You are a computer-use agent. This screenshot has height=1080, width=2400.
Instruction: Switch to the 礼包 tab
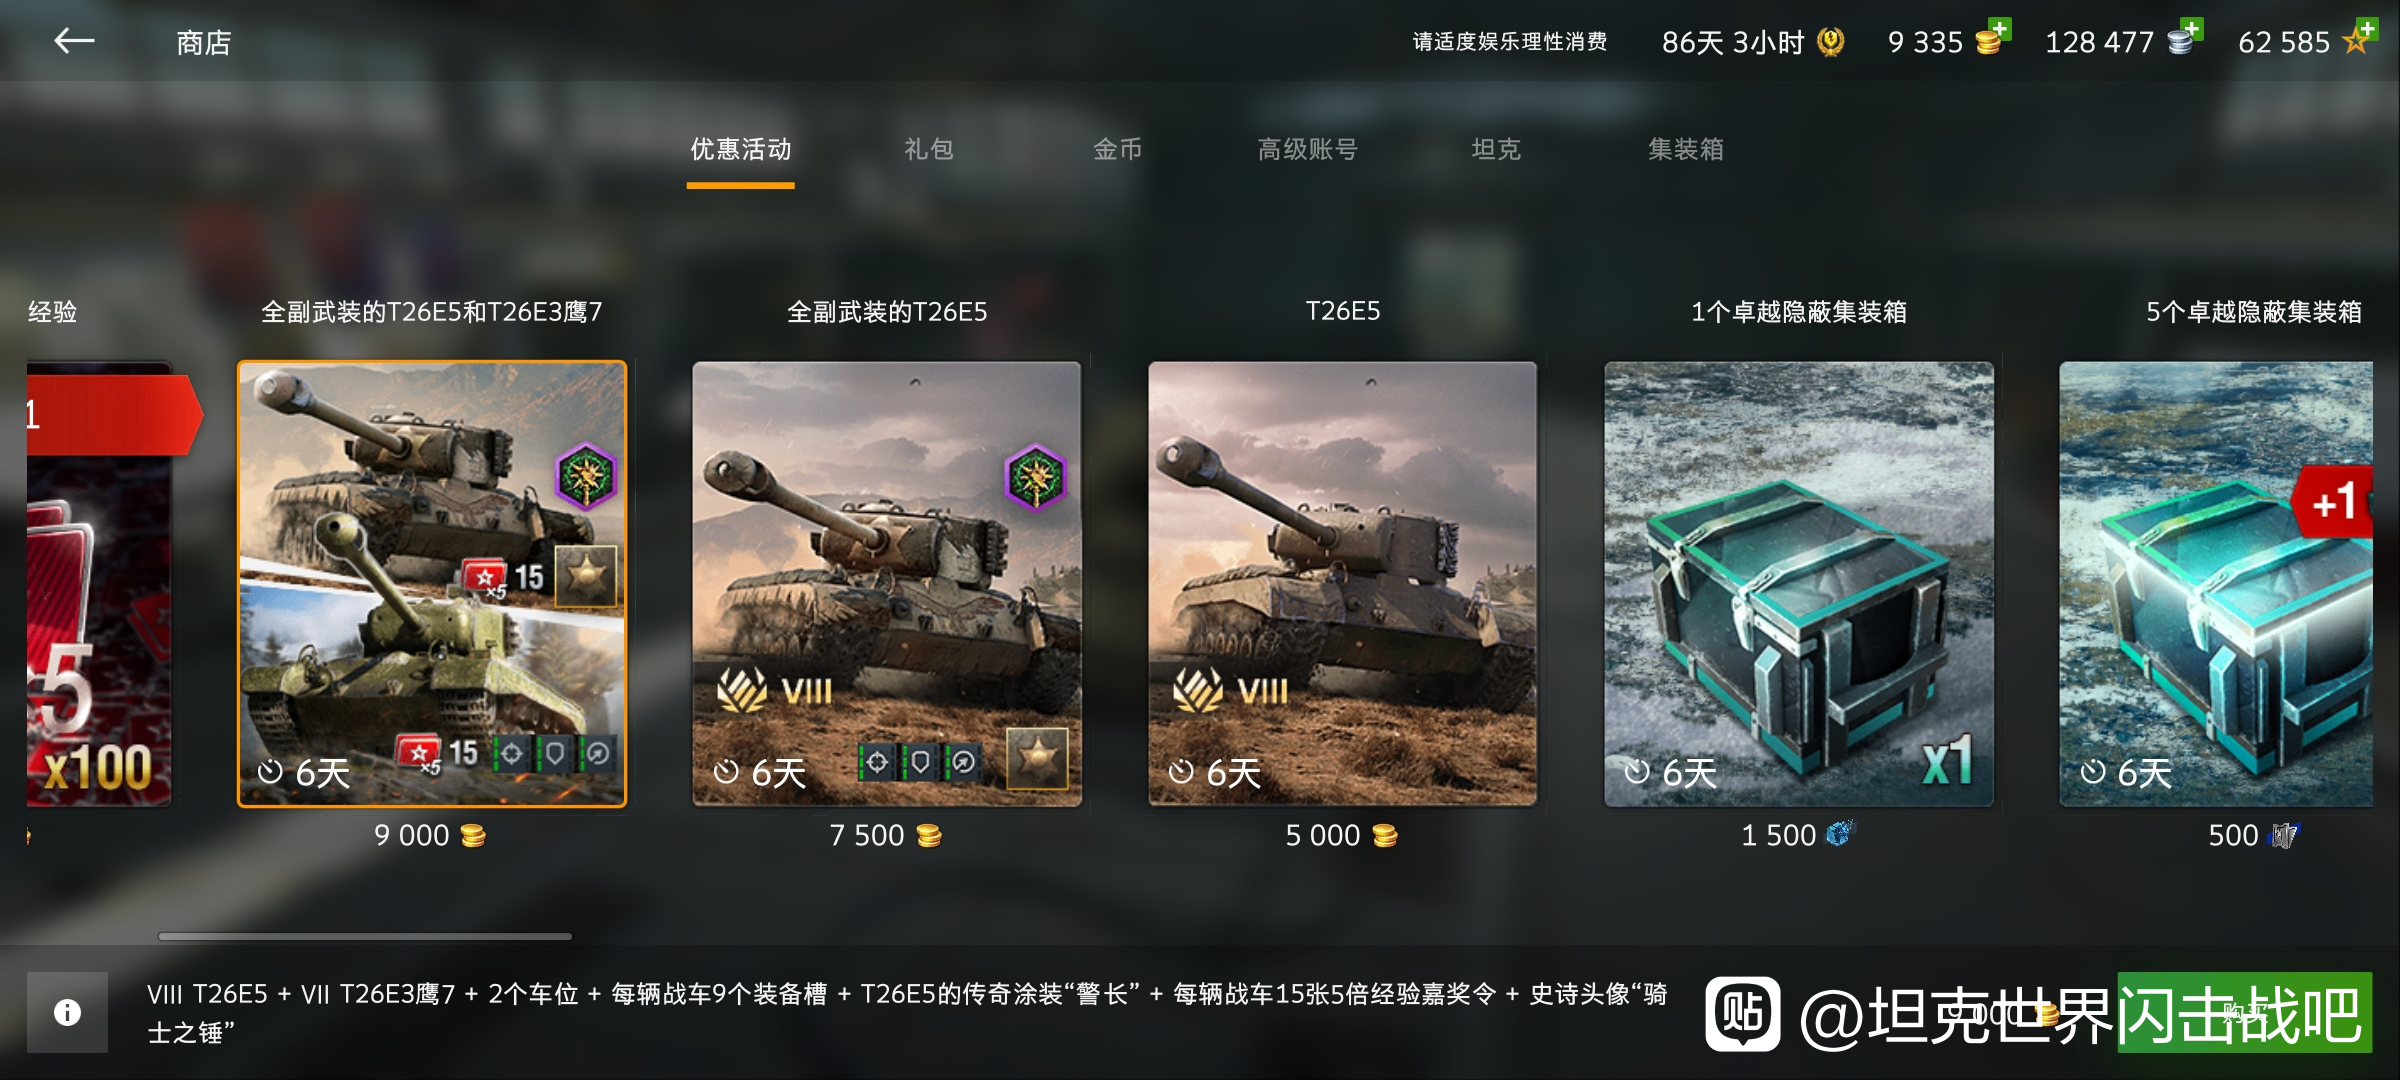928,149
